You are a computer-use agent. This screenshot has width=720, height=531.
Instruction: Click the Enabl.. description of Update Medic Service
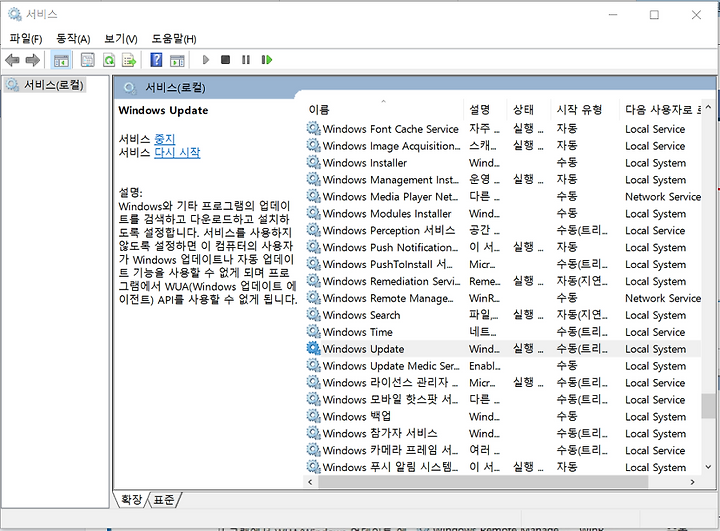[484, 366]
